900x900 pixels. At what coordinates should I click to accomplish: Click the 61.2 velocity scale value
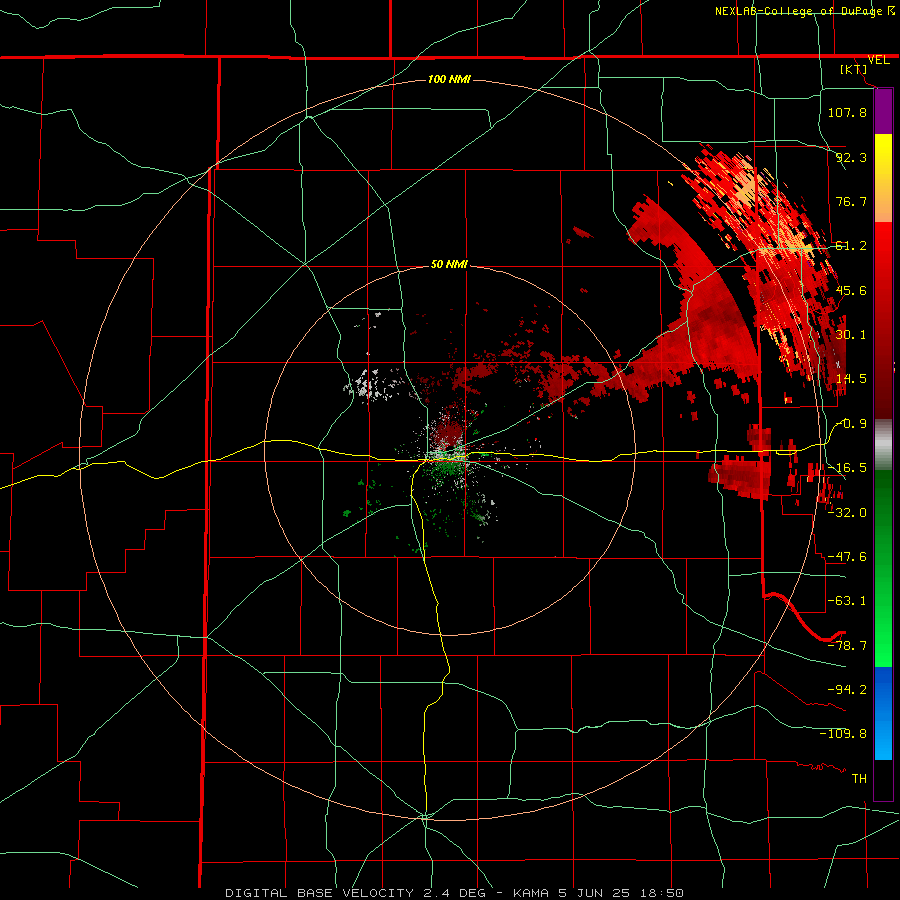[851, 246]
